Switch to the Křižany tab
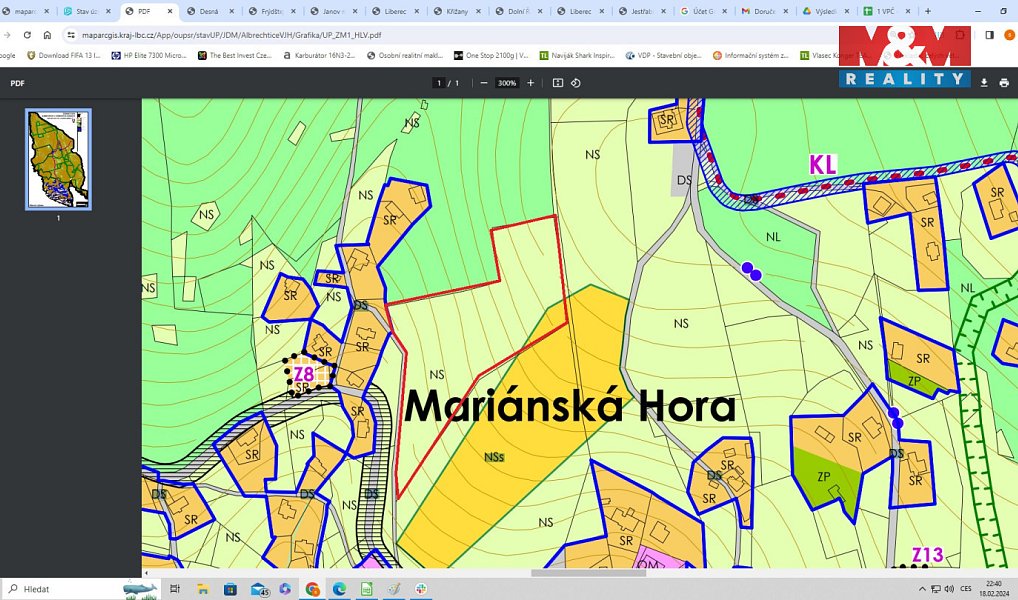 (x=457, y=11)
